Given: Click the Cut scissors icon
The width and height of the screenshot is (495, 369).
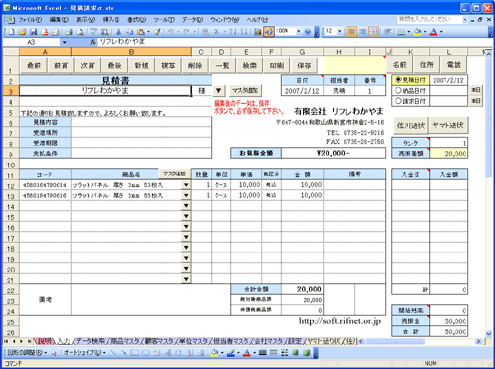Looking at the screenshot, I should [x=118, y=32].
